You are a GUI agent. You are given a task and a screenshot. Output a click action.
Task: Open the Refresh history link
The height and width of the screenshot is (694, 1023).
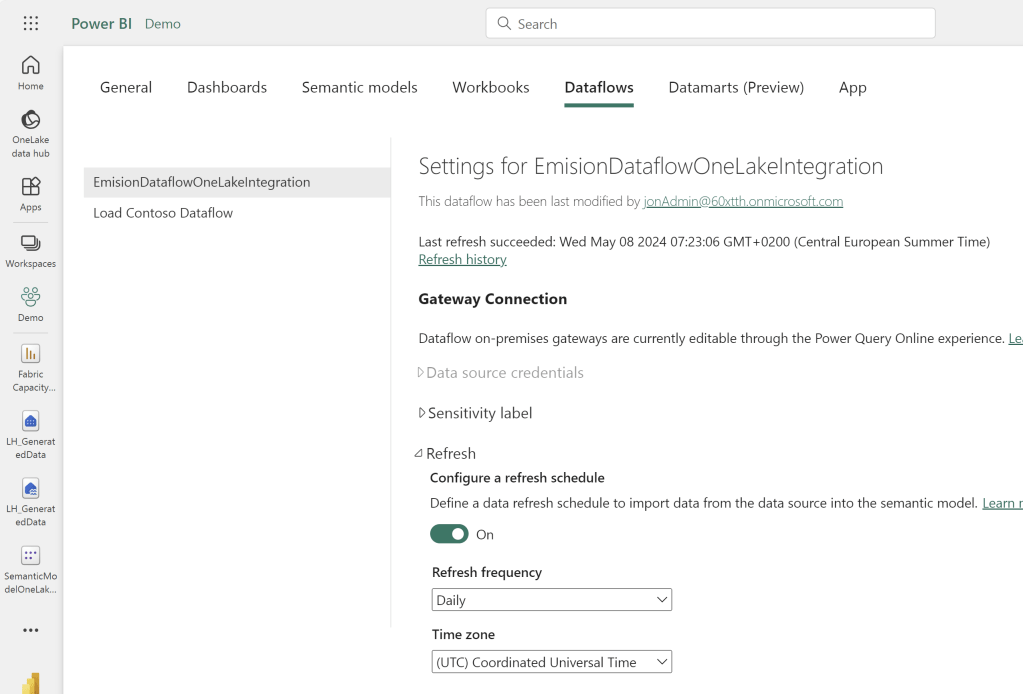(462, 259)
